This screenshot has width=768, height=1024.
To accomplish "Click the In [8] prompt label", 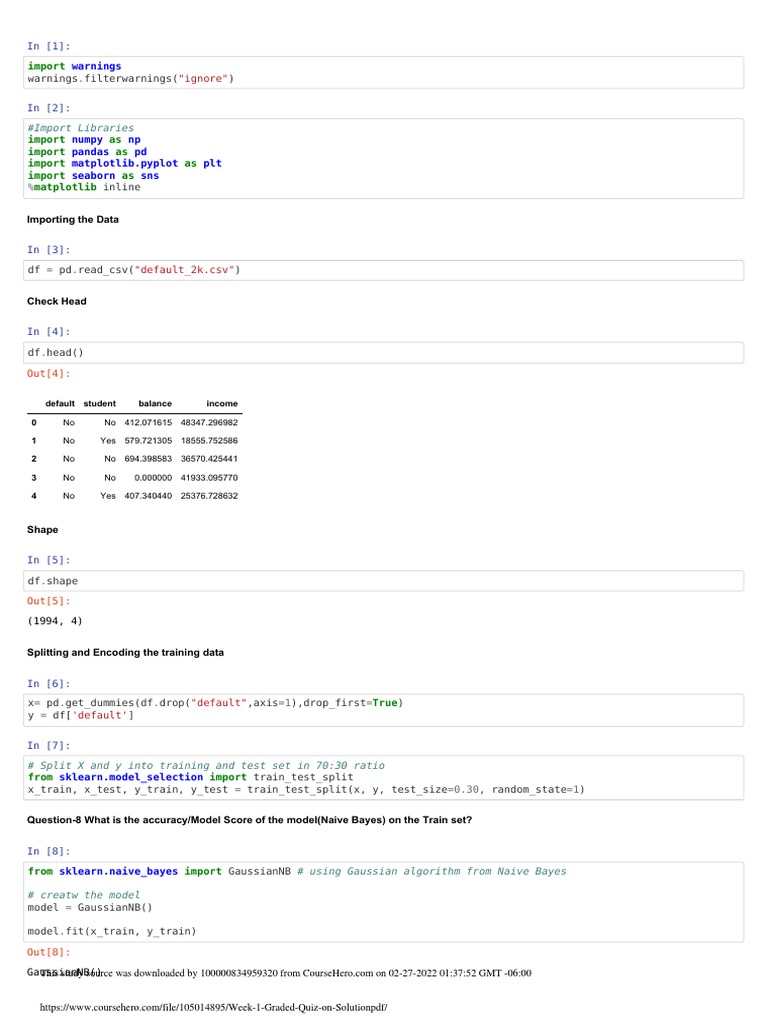I will pyautogui.click(x=48, y=852).
